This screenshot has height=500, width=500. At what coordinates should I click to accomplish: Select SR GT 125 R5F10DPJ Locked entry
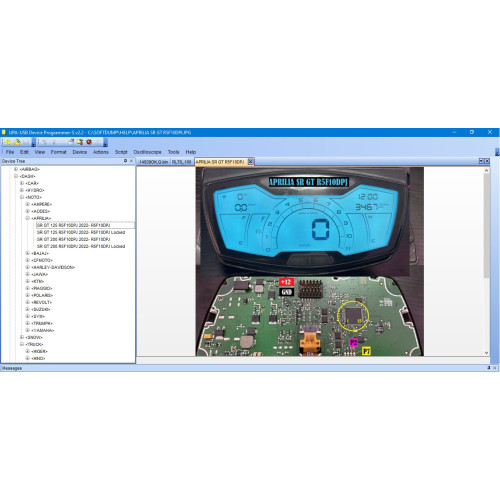pos(81,232)
